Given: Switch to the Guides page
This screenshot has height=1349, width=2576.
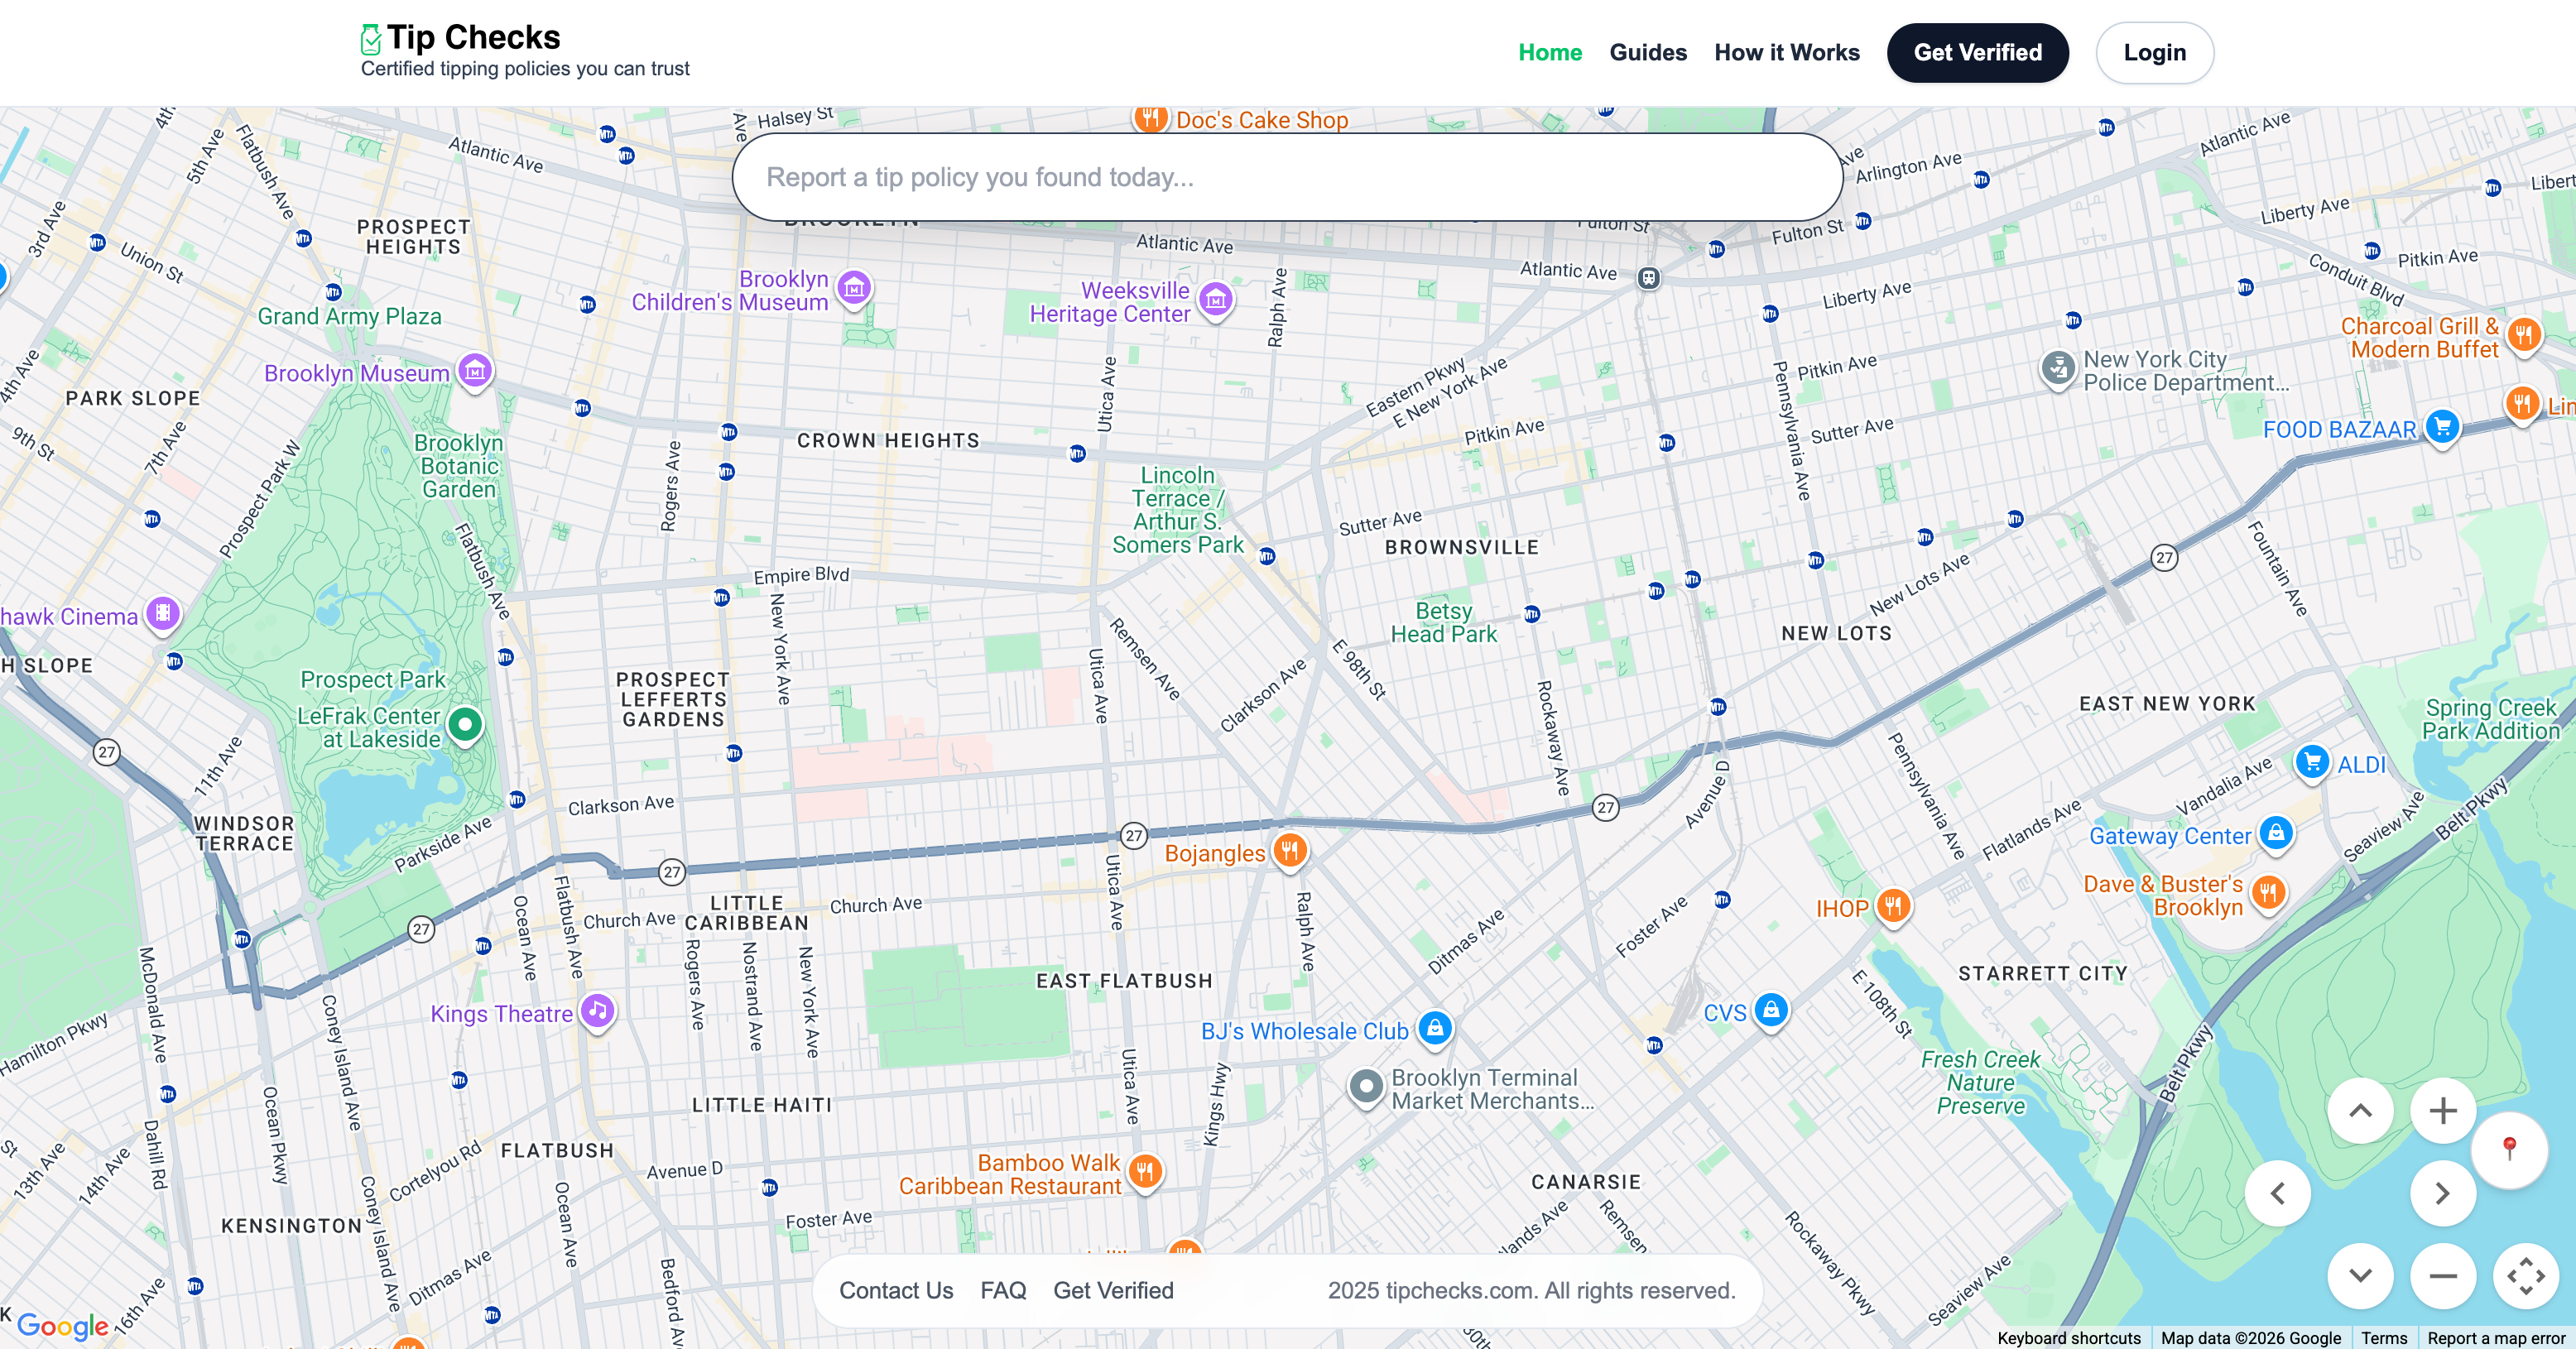Looking at the screenshot, I should coord(1648,52).
